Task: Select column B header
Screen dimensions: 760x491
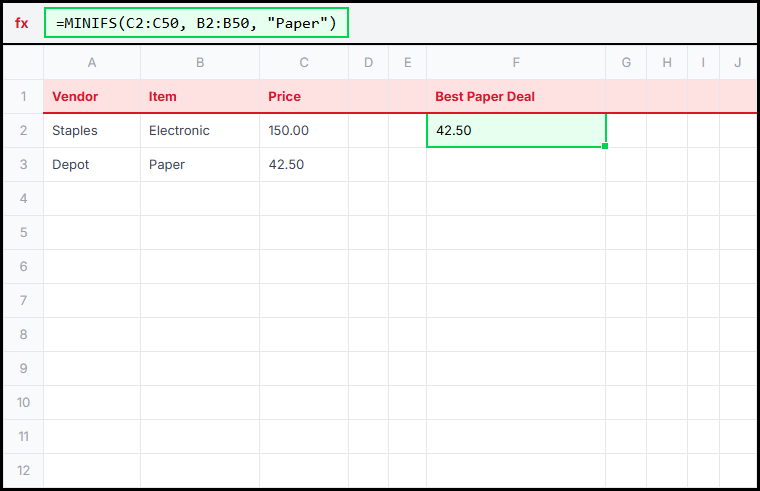Action: (x=200, y=63)
